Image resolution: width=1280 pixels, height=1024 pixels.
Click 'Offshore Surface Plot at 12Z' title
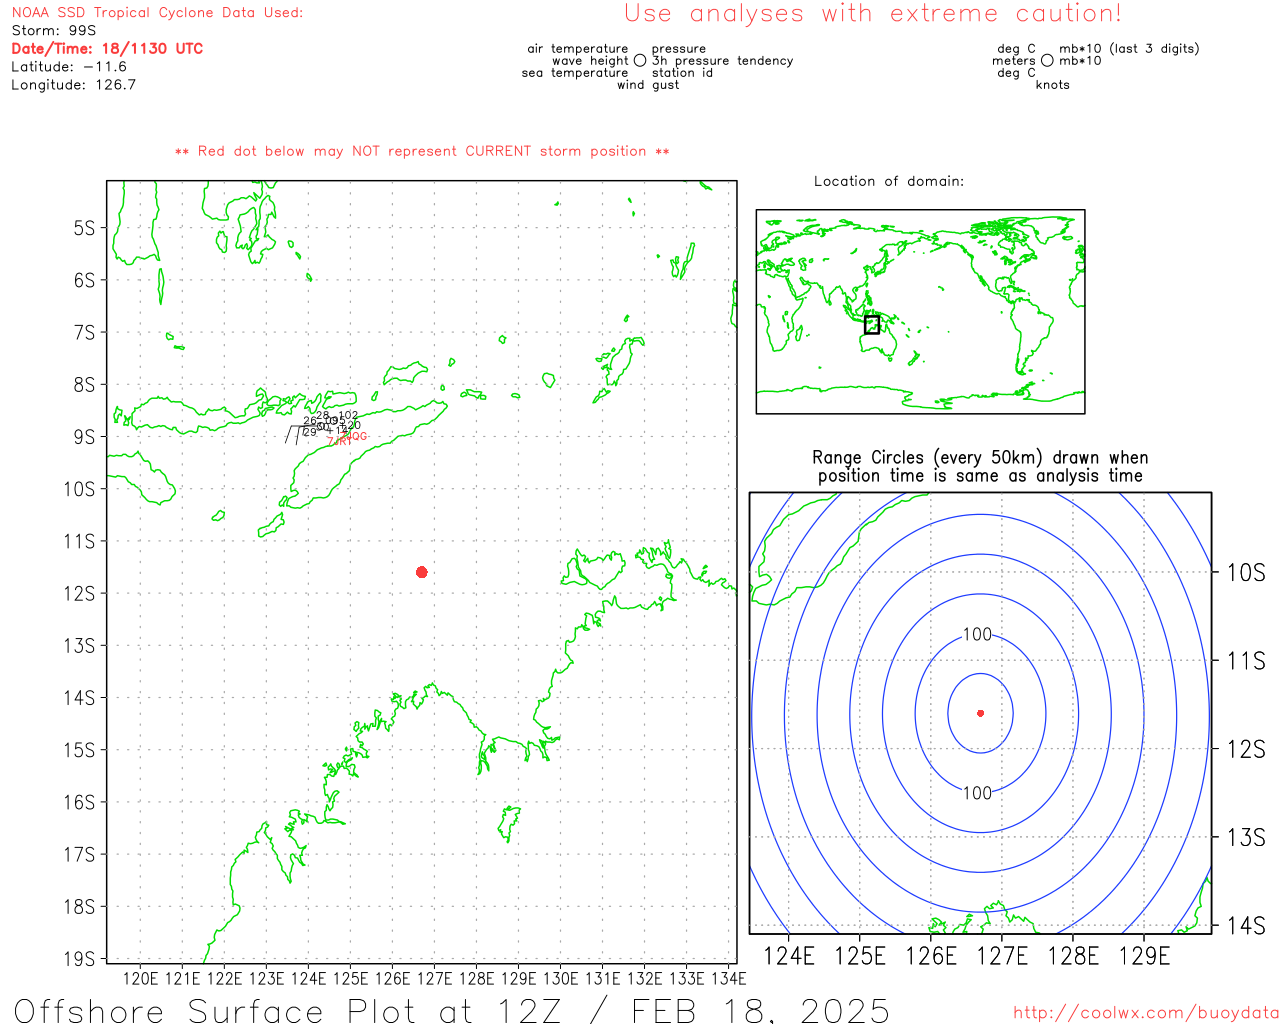287,1010
